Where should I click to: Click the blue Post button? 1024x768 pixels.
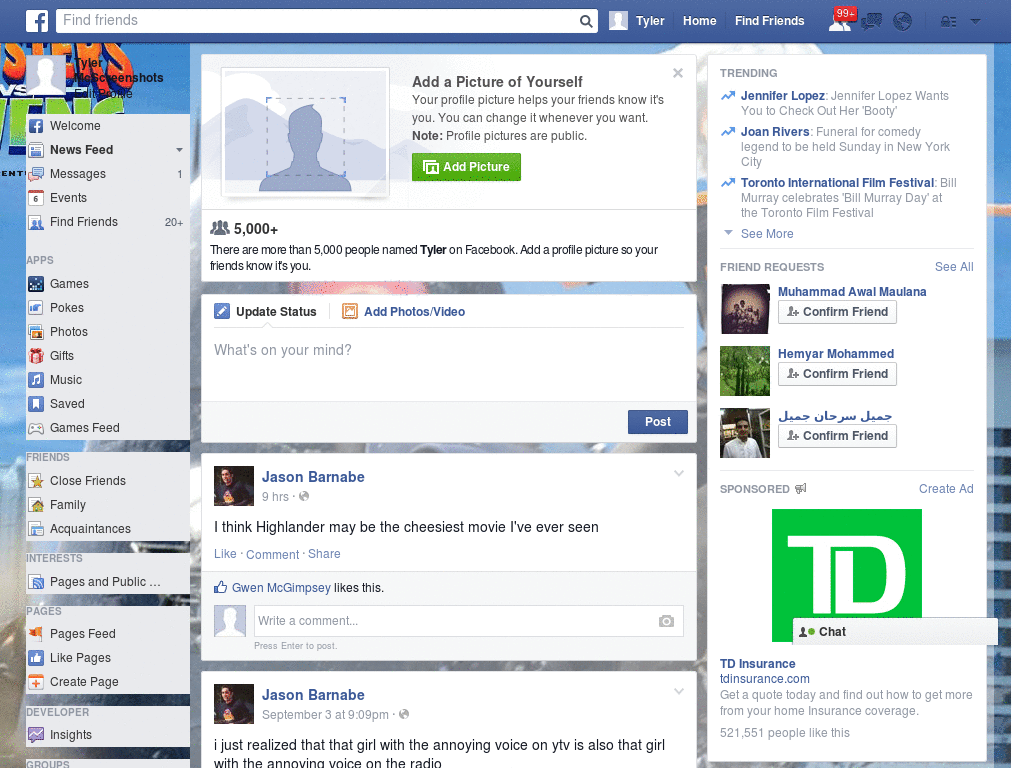pos(658,422)
